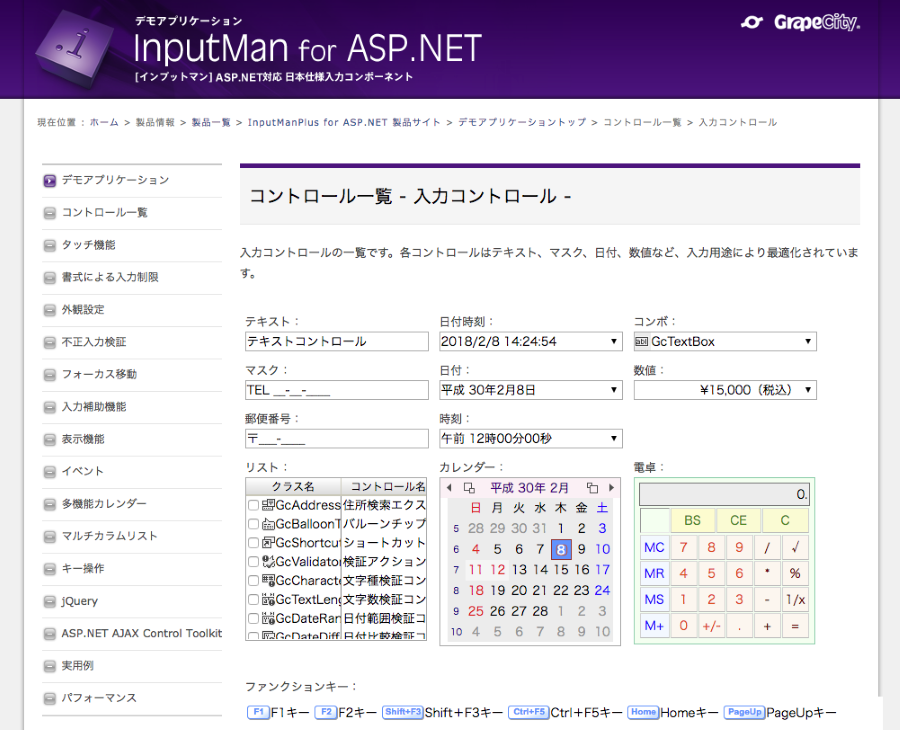Image resolution: width=900 pixels, height=730 pixels.
Task: Check the GcValidator row checkbox
Action: tap(253, 561)
